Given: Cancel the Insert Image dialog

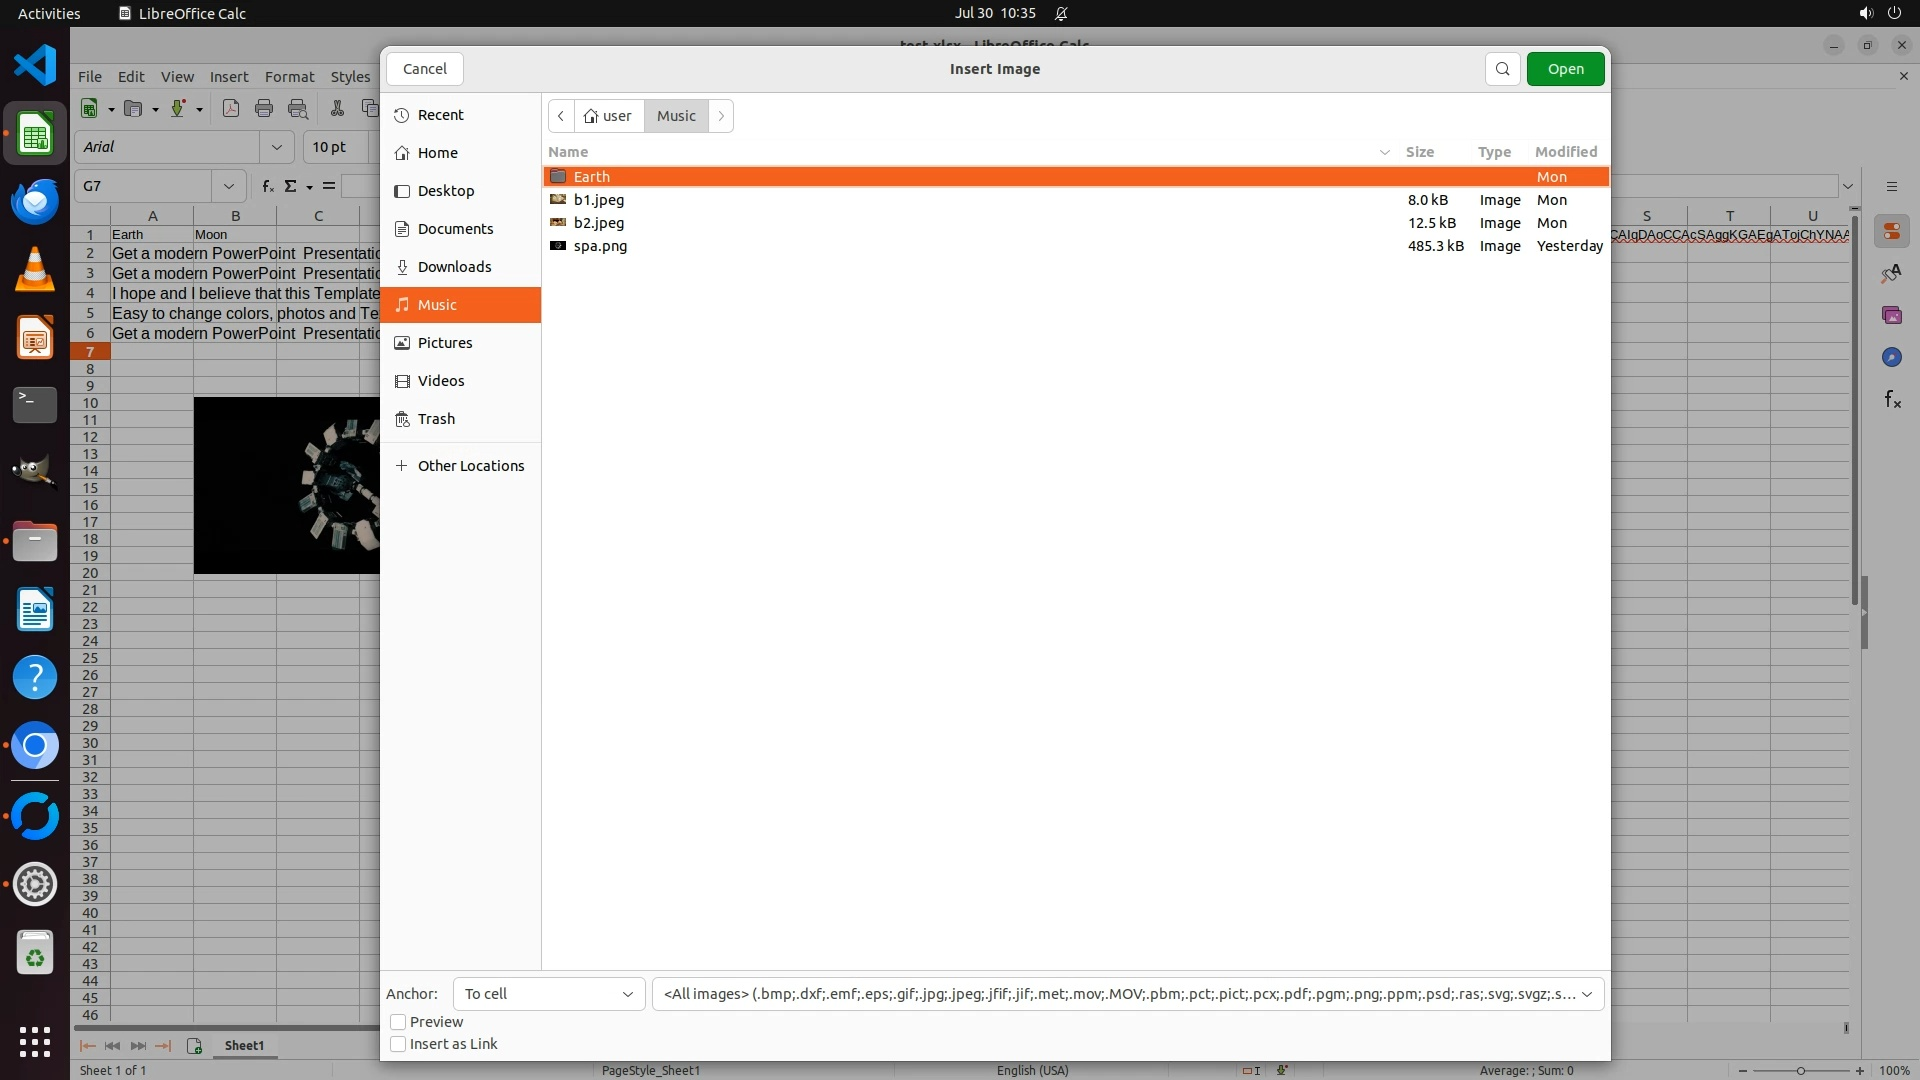Looking at the screenshot, I should tap(425, 69).
